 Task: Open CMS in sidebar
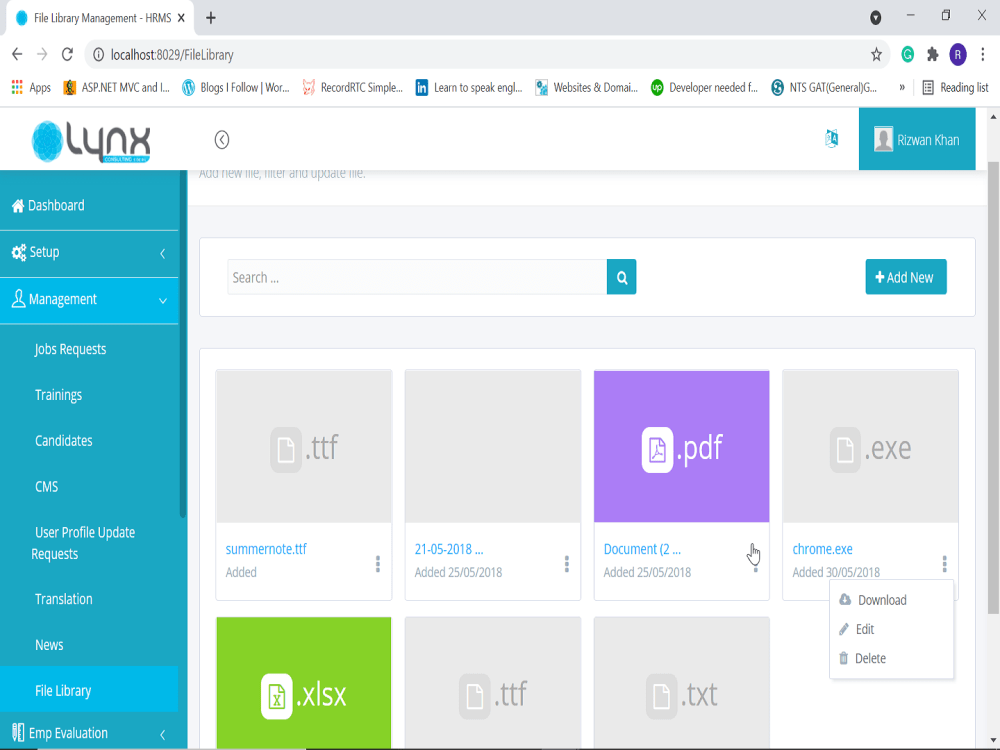click(x=47, y=487)
